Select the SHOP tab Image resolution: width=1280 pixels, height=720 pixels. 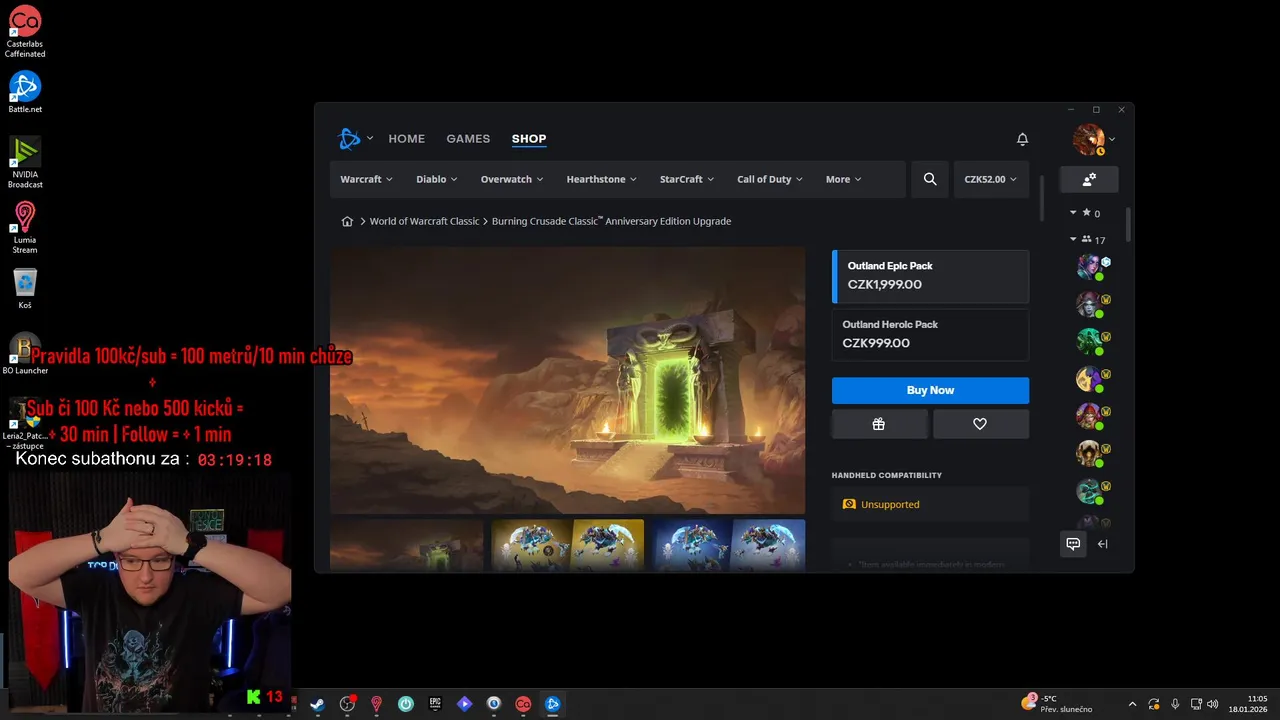pos(529,139)
